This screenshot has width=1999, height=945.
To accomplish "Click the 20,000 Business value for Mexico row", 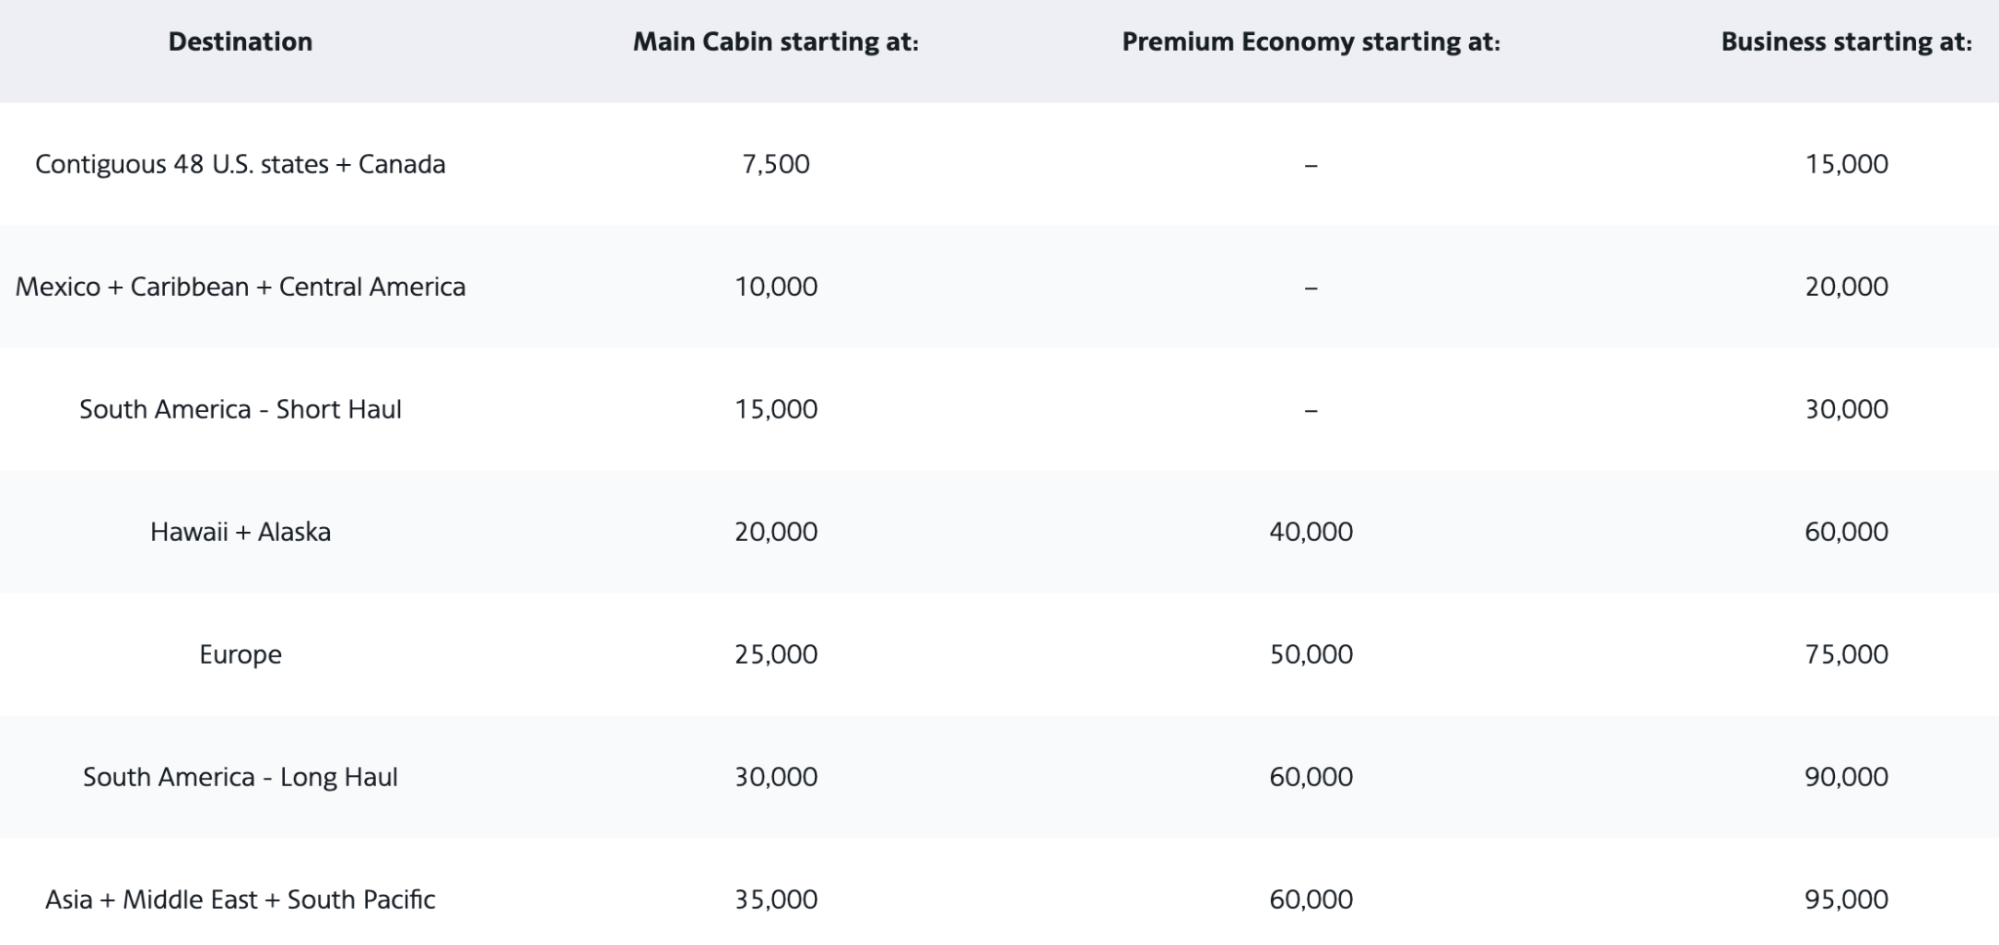I will coord(1846,287).
